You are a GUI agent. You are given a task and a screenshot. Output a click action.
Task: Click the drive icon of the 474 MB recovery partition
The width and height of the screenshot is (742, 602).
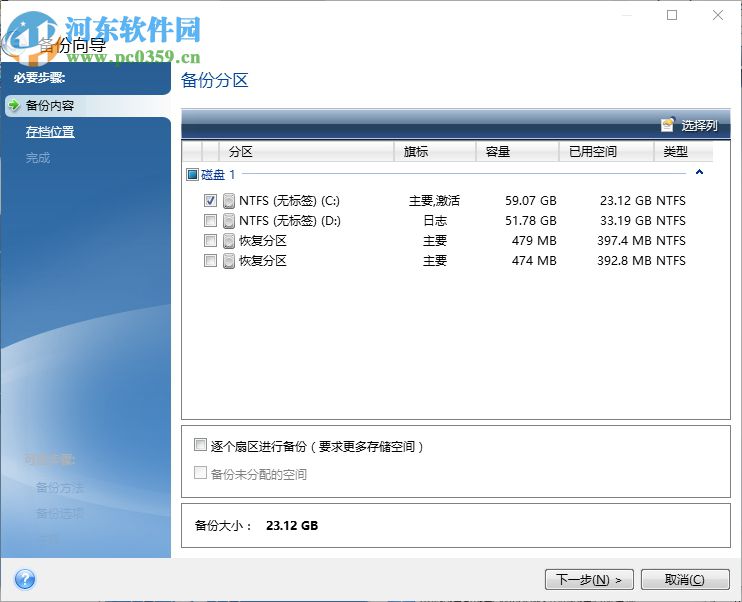pyautogui.click(x=229, y=261)
